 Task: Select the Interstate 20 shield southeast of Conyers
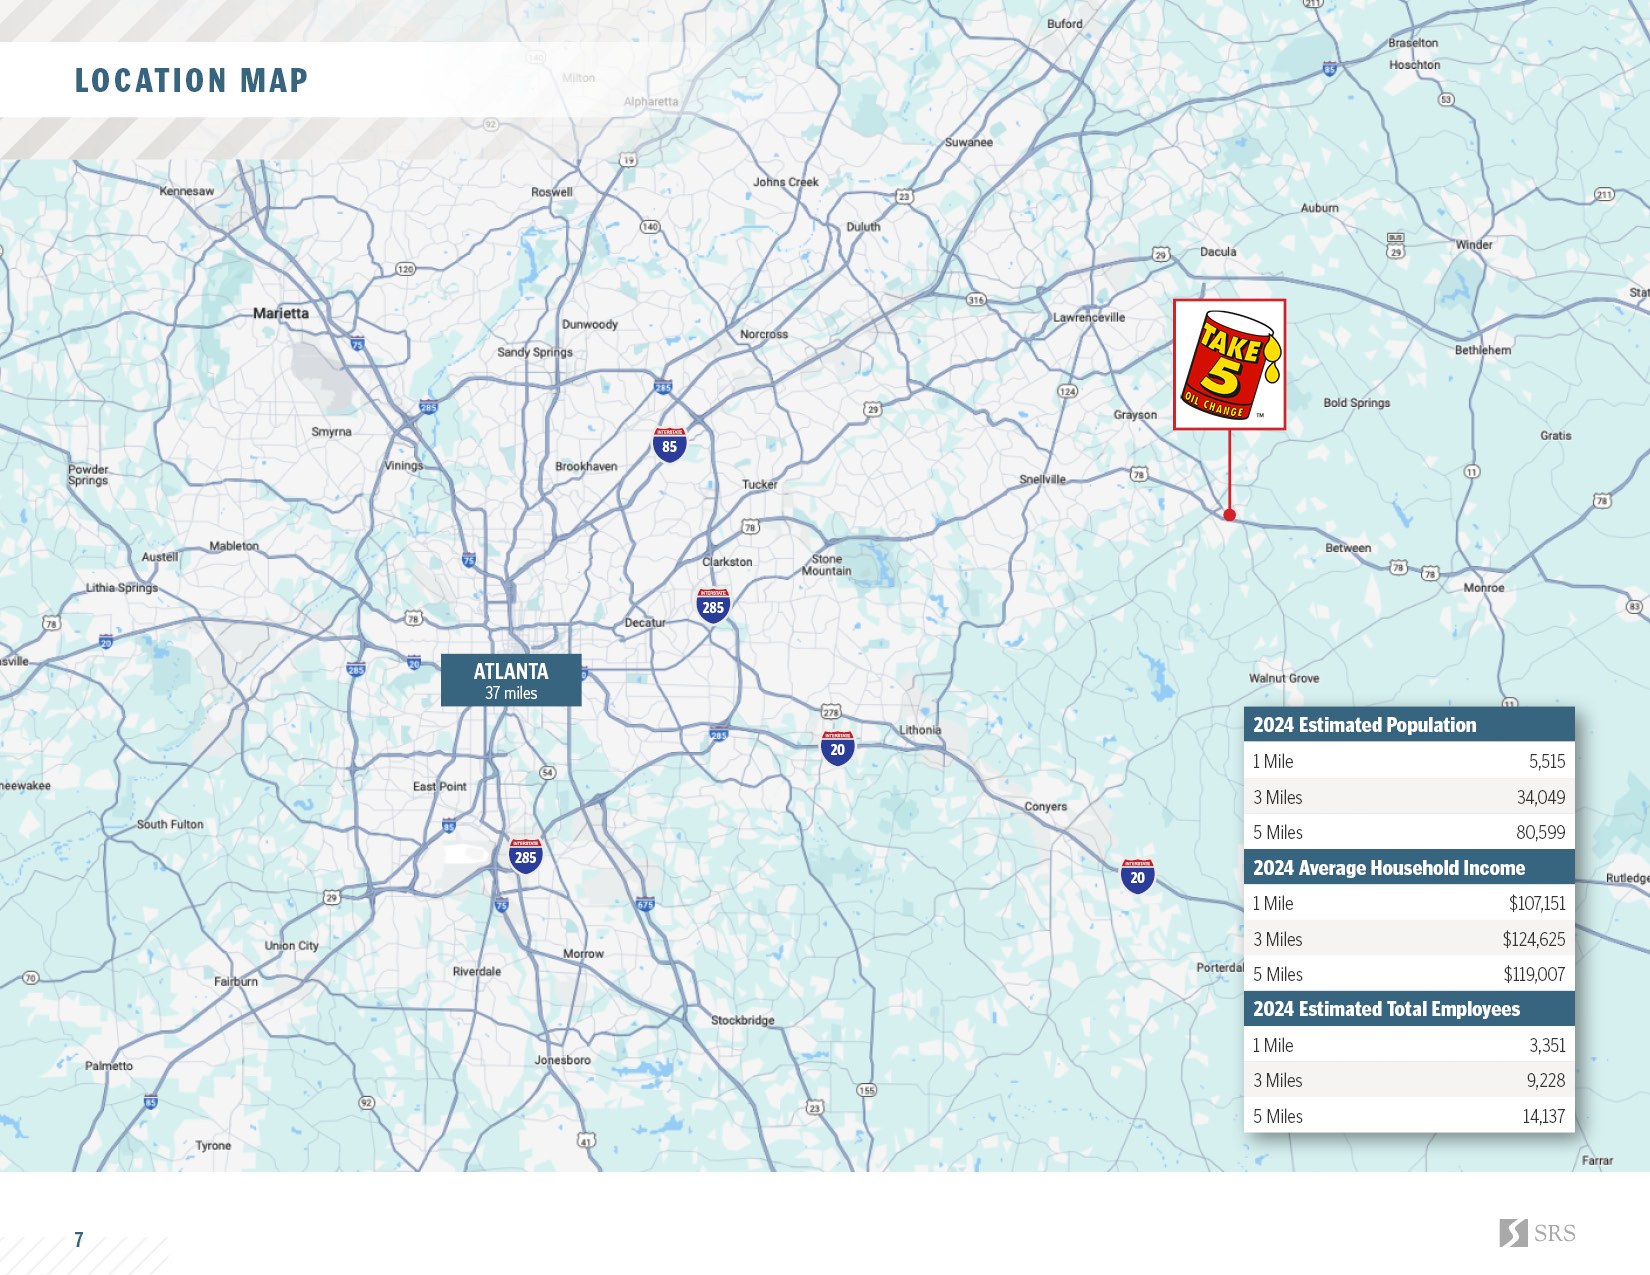(x=1137, y=876)
